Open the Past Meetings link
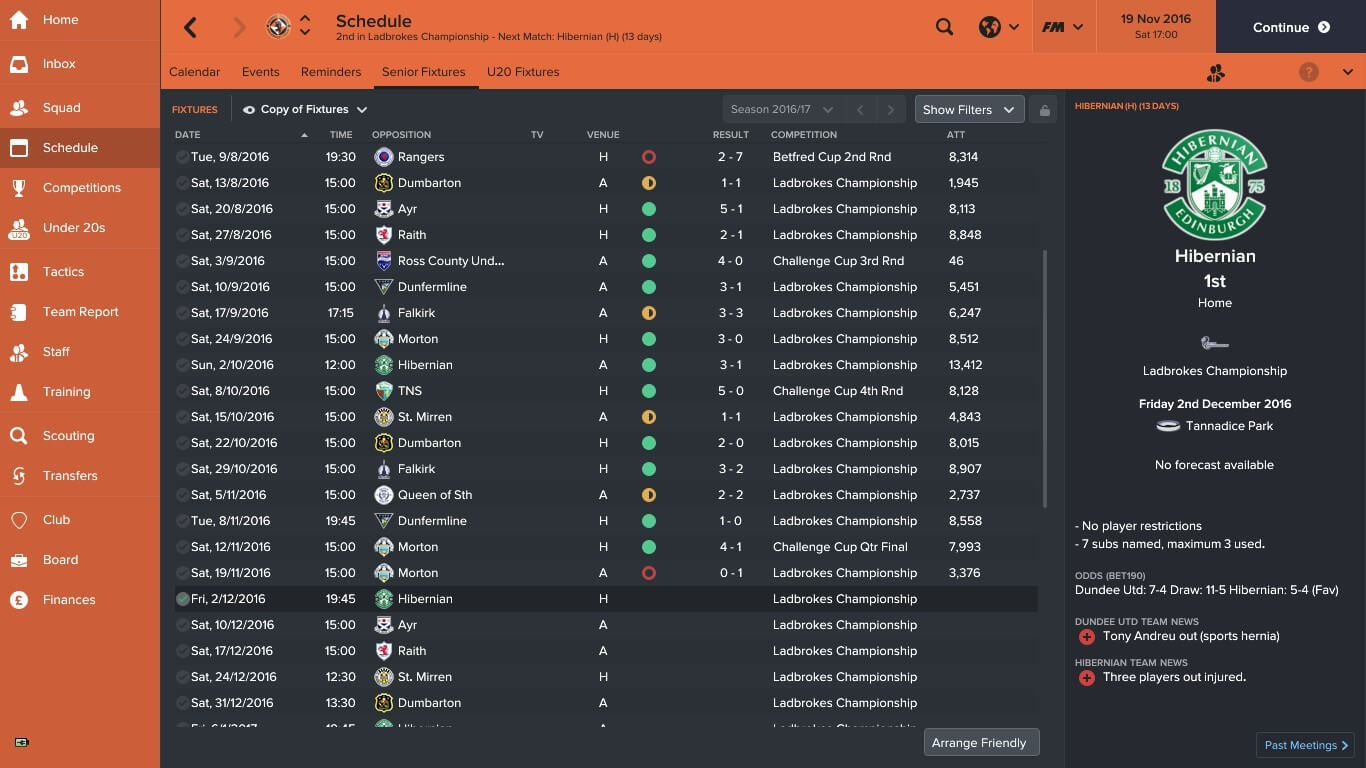Viewport: 1366px width, 768px height. coord(1306,745)
